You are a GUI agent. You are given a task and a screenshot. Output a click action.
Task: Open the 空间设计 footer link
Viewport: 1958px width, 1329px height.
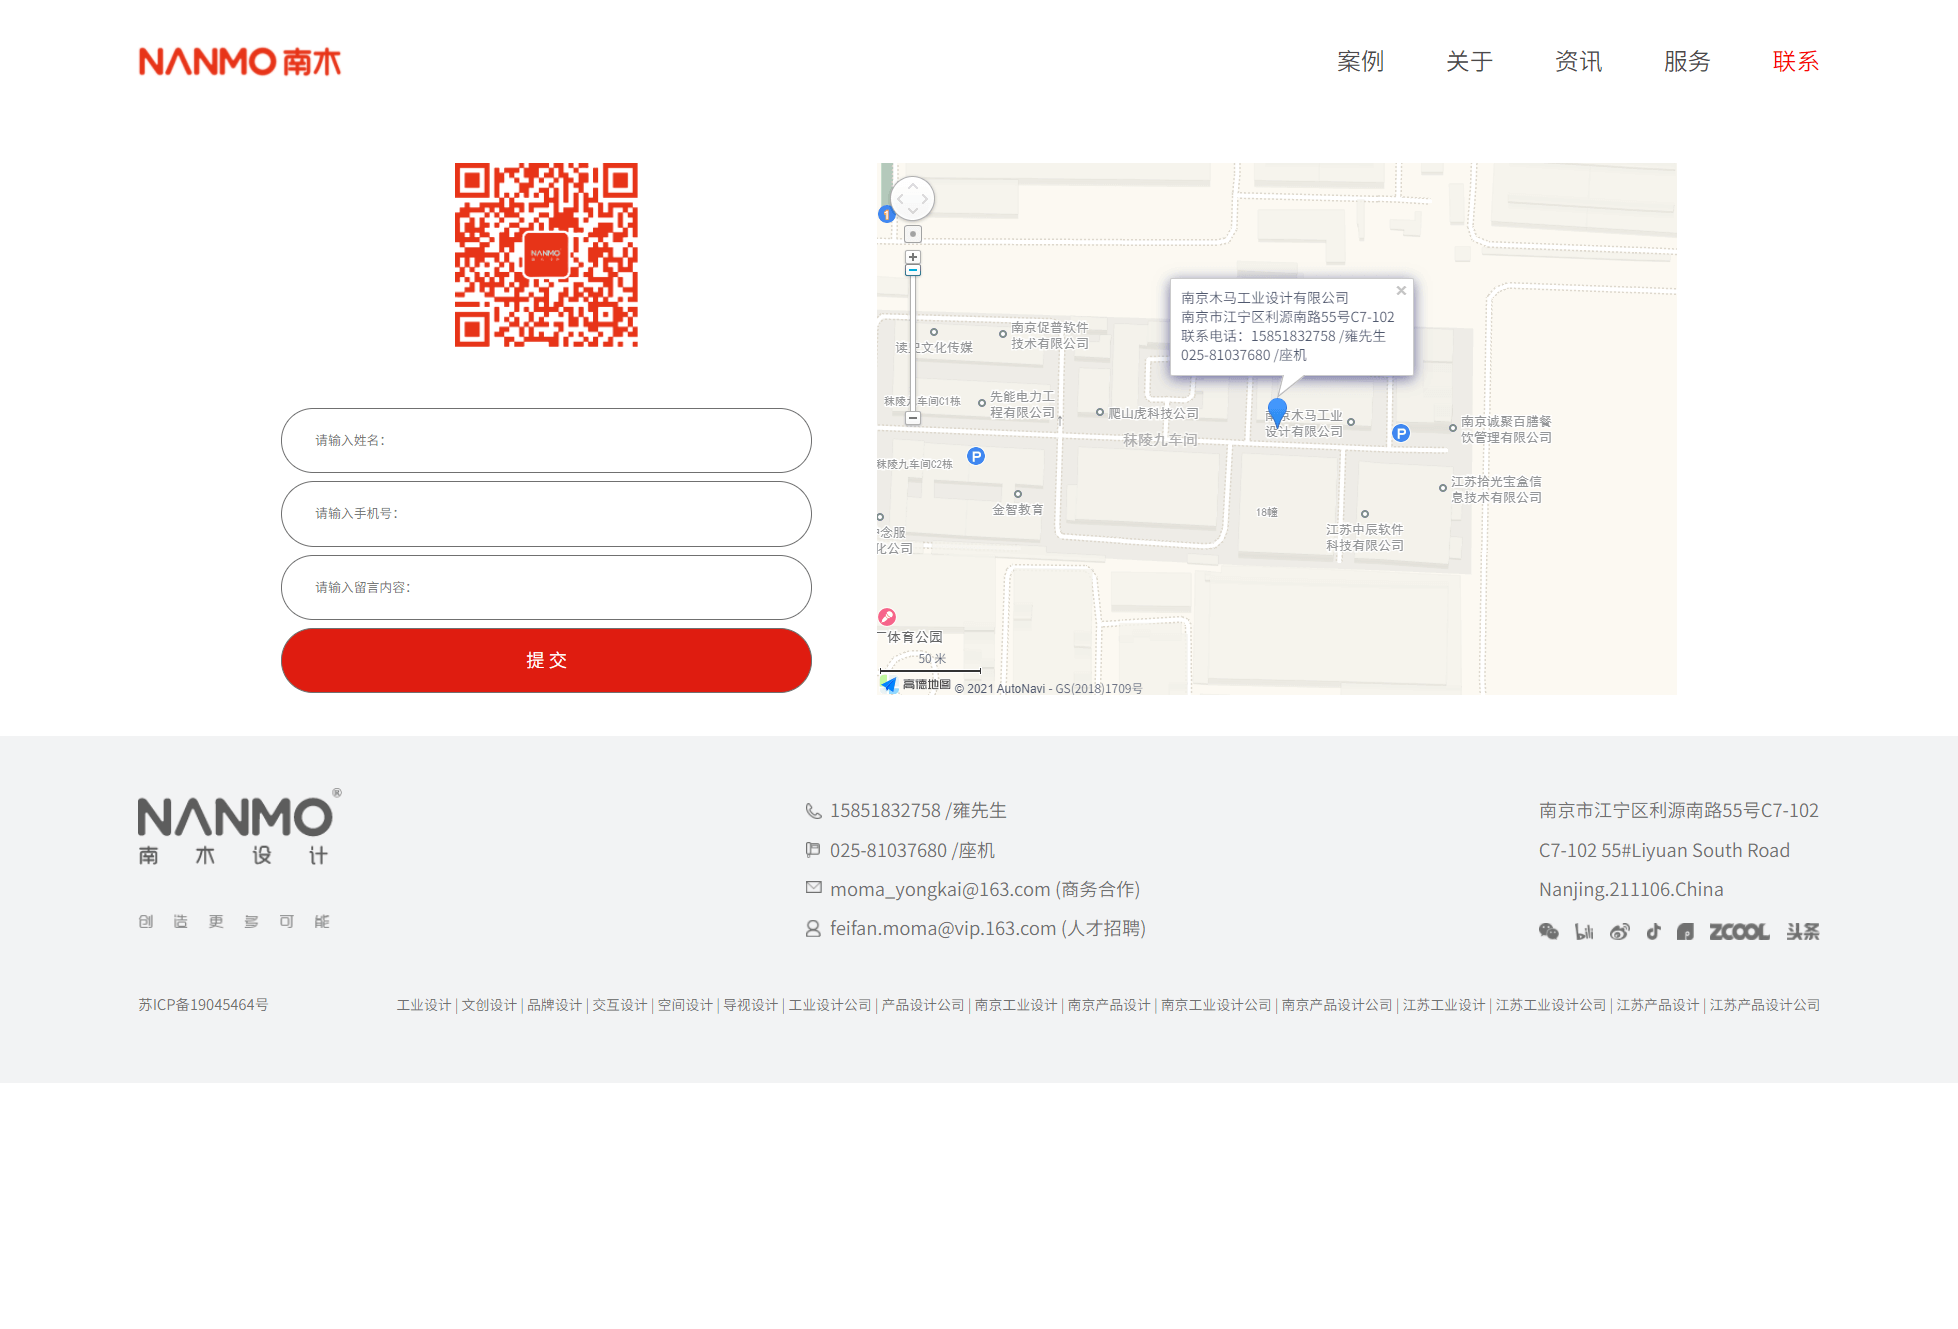(685, 1005)
